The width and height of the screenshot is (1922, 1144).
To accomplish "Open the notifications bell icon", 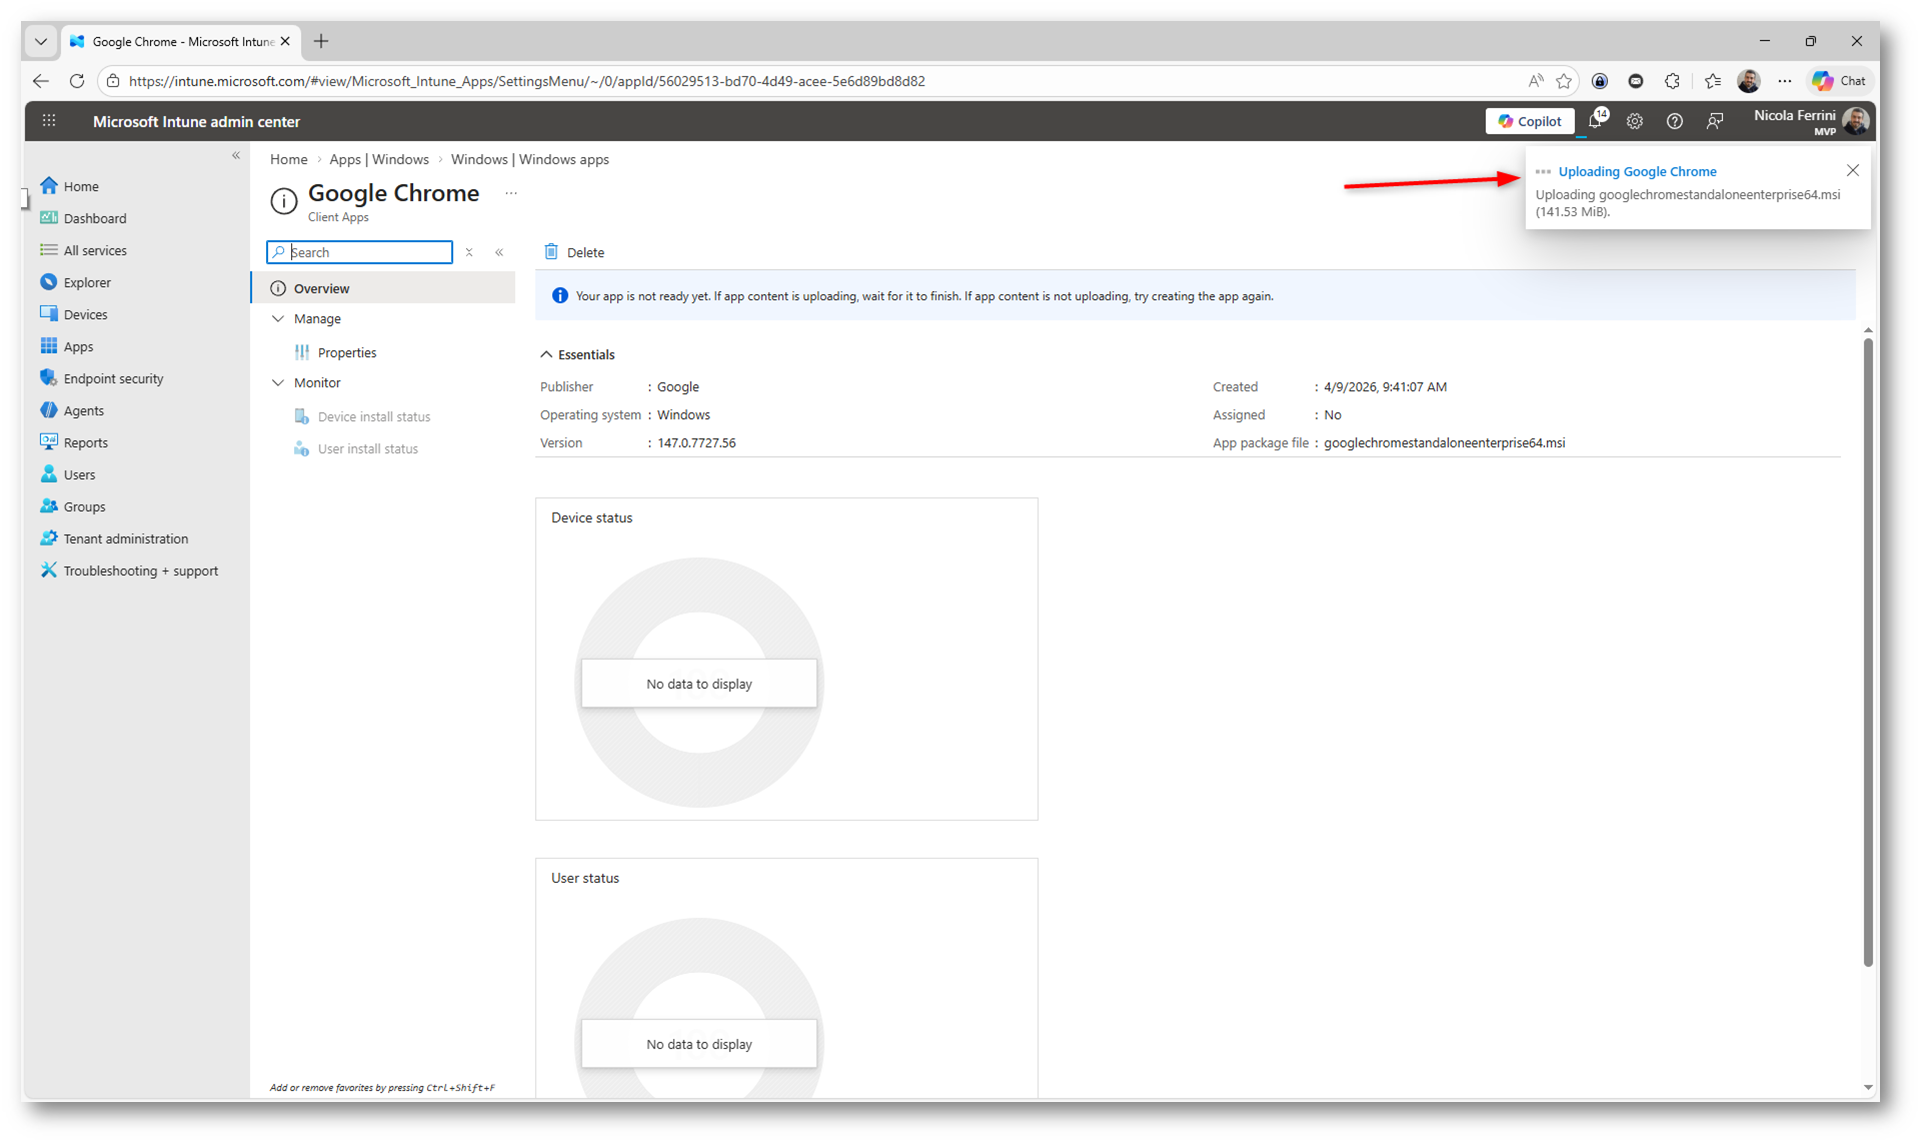I will tap(1595, 121).
